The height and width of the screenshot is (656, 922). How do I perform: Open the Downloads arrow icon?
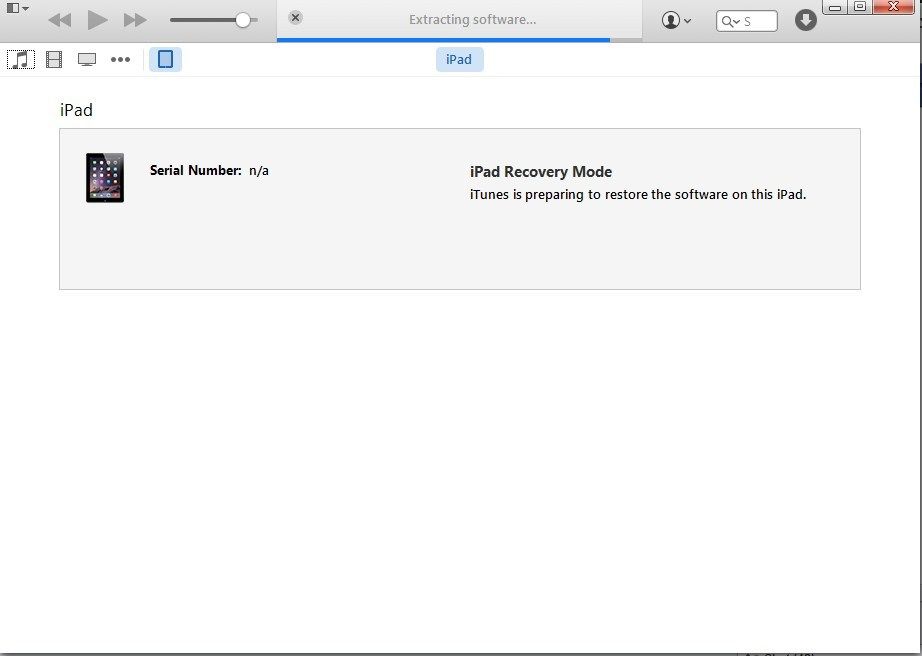pos(806,20)
